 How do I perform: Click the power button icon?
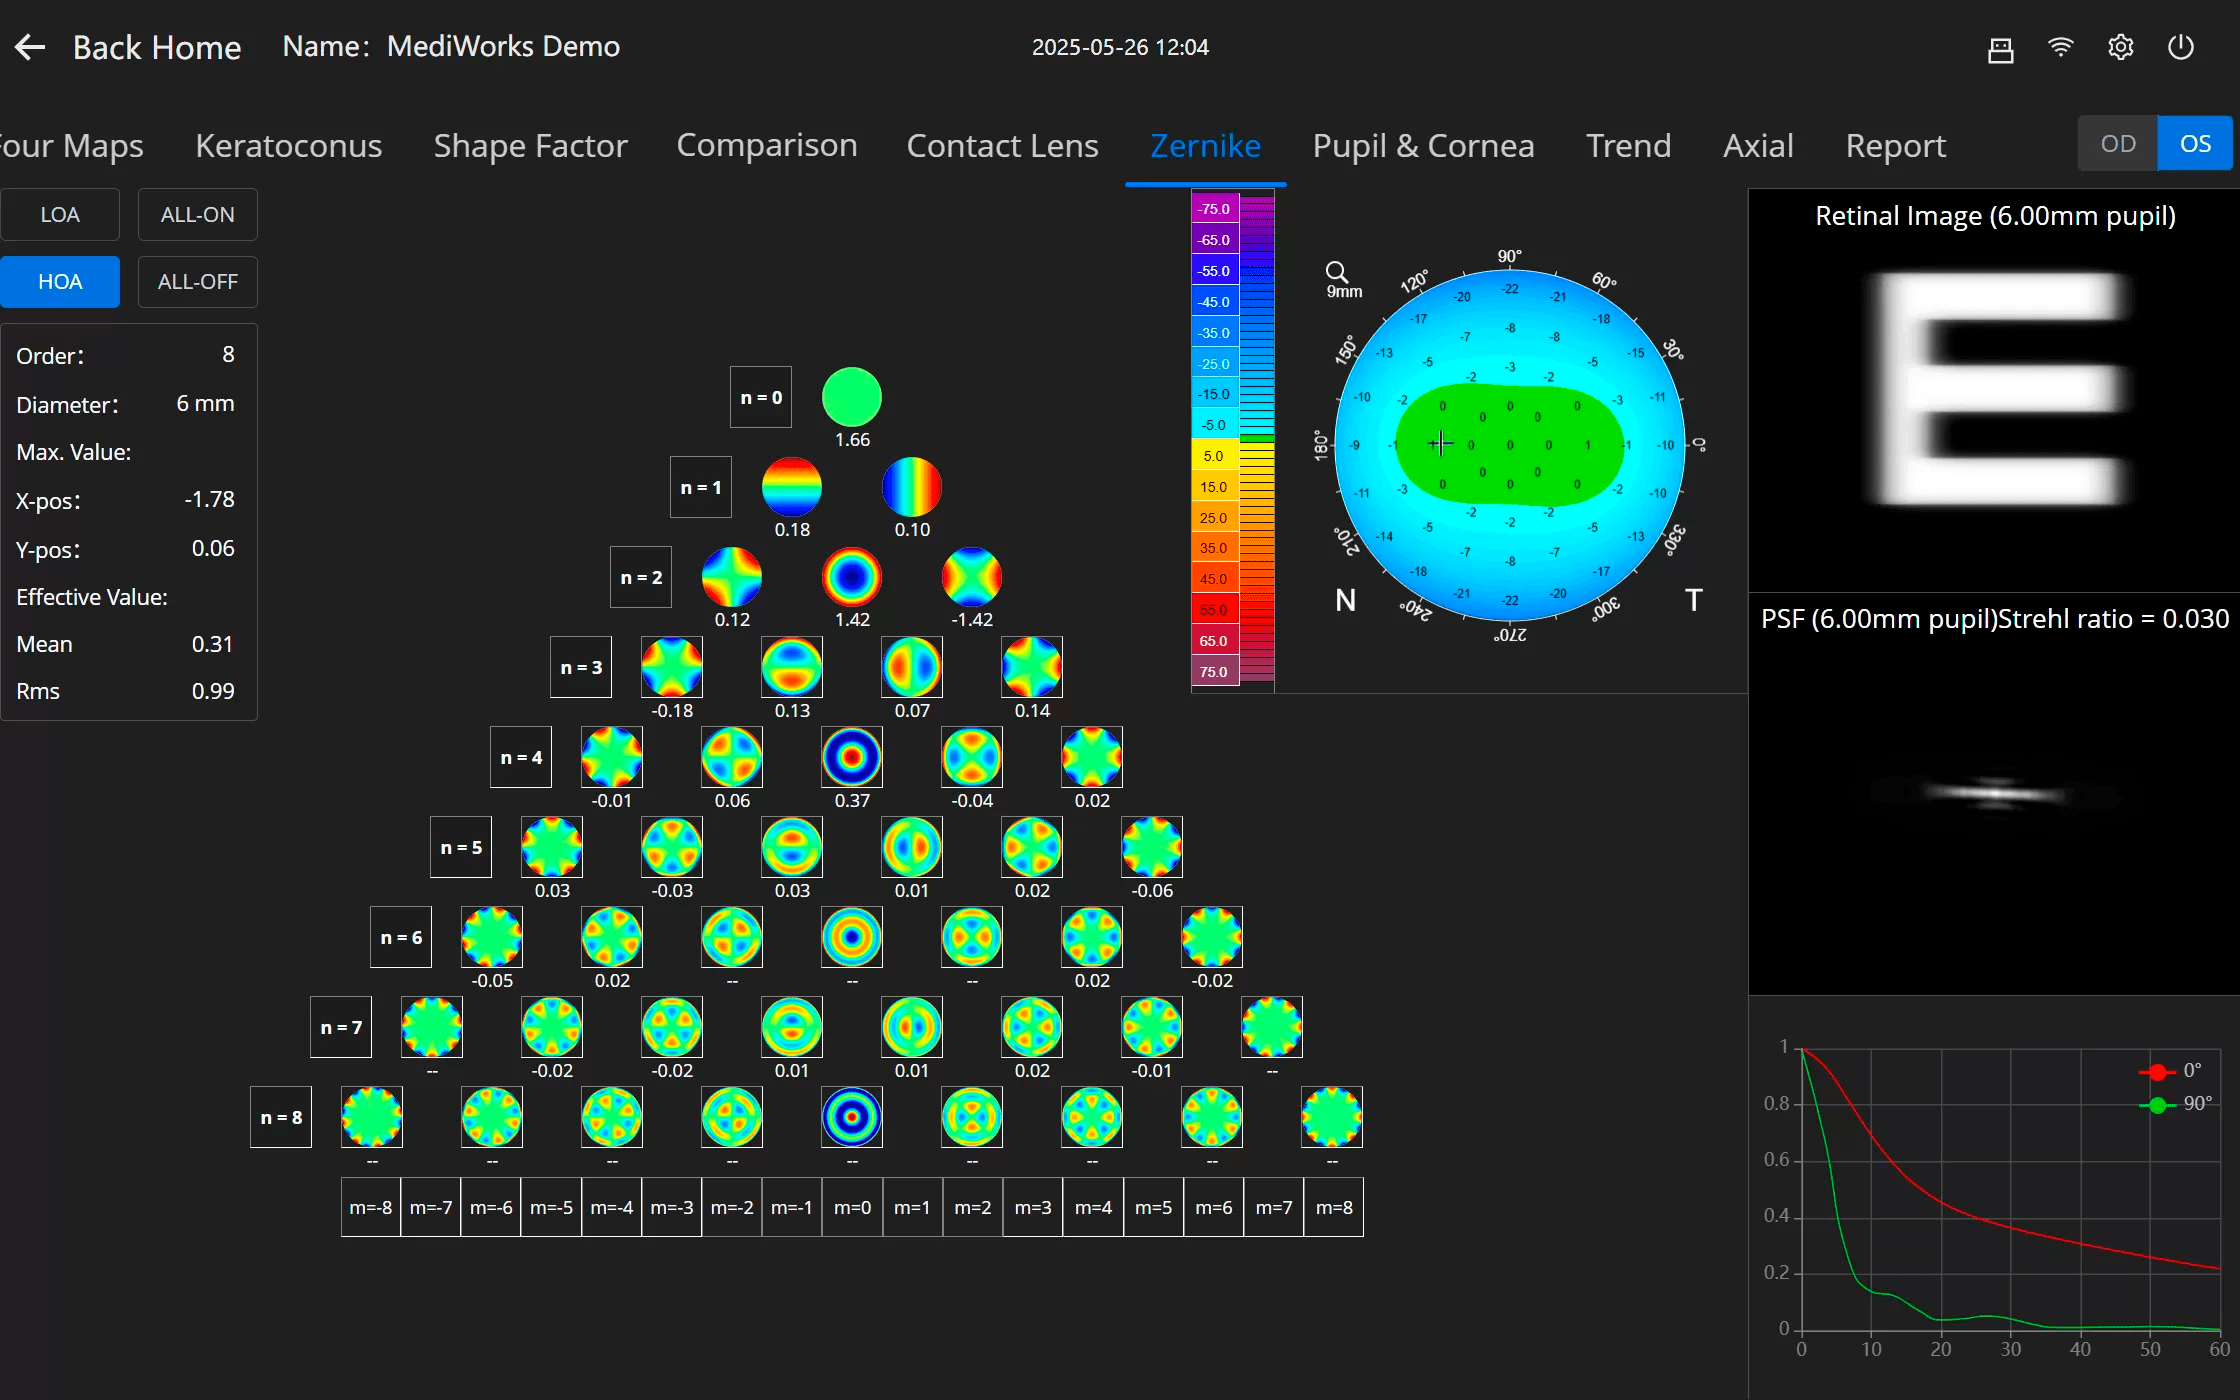(x=2180, y=47)
